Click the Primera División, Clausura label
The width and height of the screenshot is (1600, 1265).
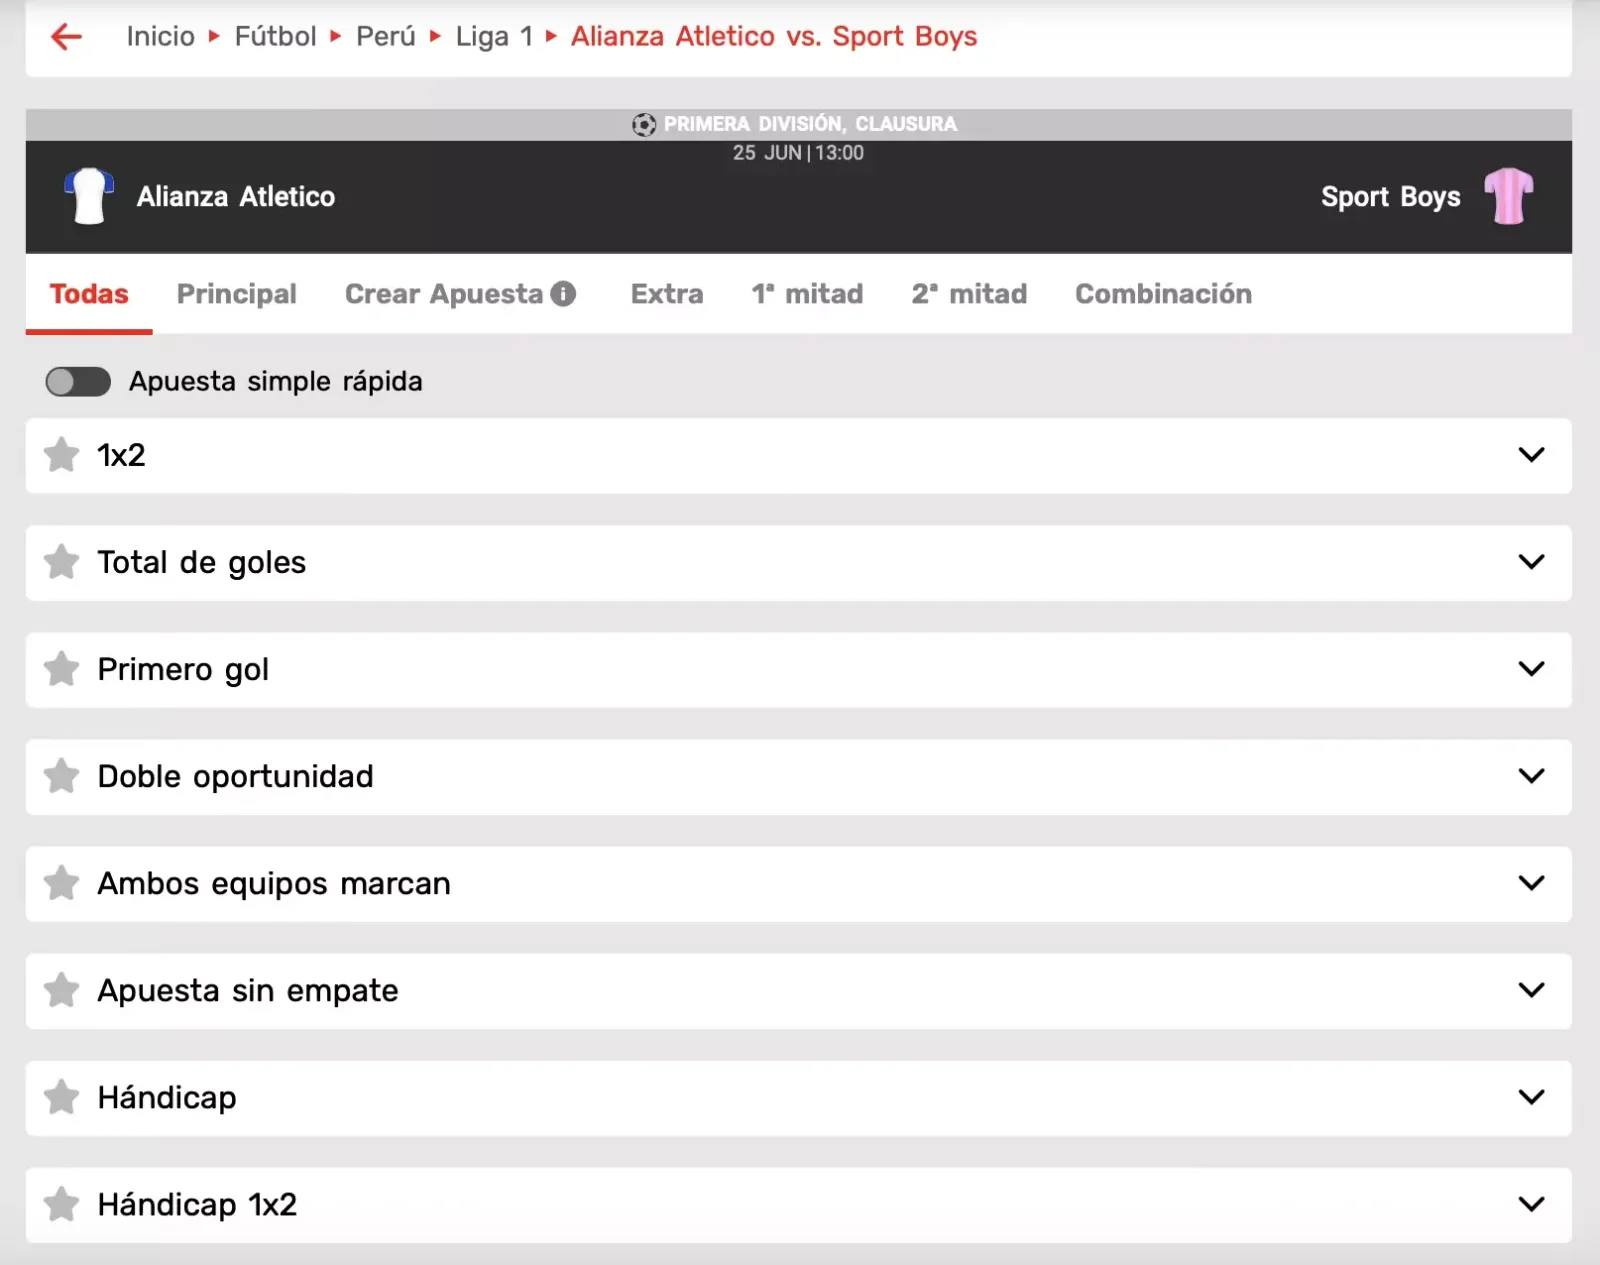810,124
